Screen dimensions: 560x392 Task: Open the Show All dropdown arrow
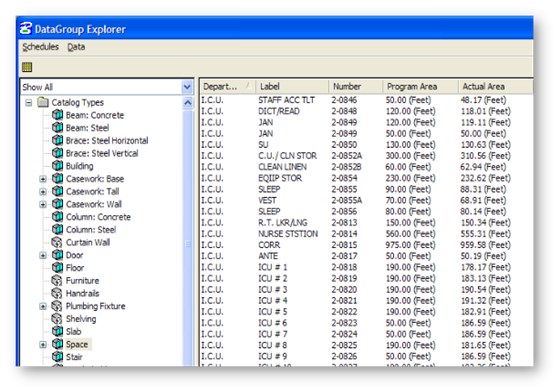(187, 87)
